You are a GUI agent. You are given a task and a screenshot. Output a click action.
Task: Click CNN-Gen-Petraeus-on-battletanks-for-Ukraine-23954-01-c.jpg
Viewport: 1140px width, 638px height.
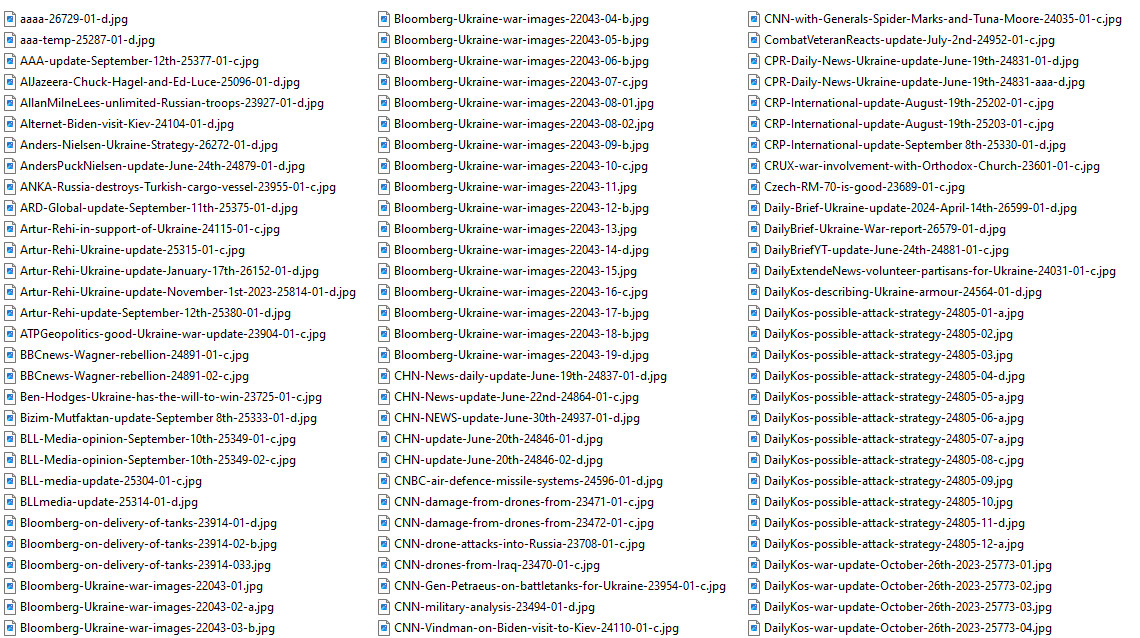[560, 586]
